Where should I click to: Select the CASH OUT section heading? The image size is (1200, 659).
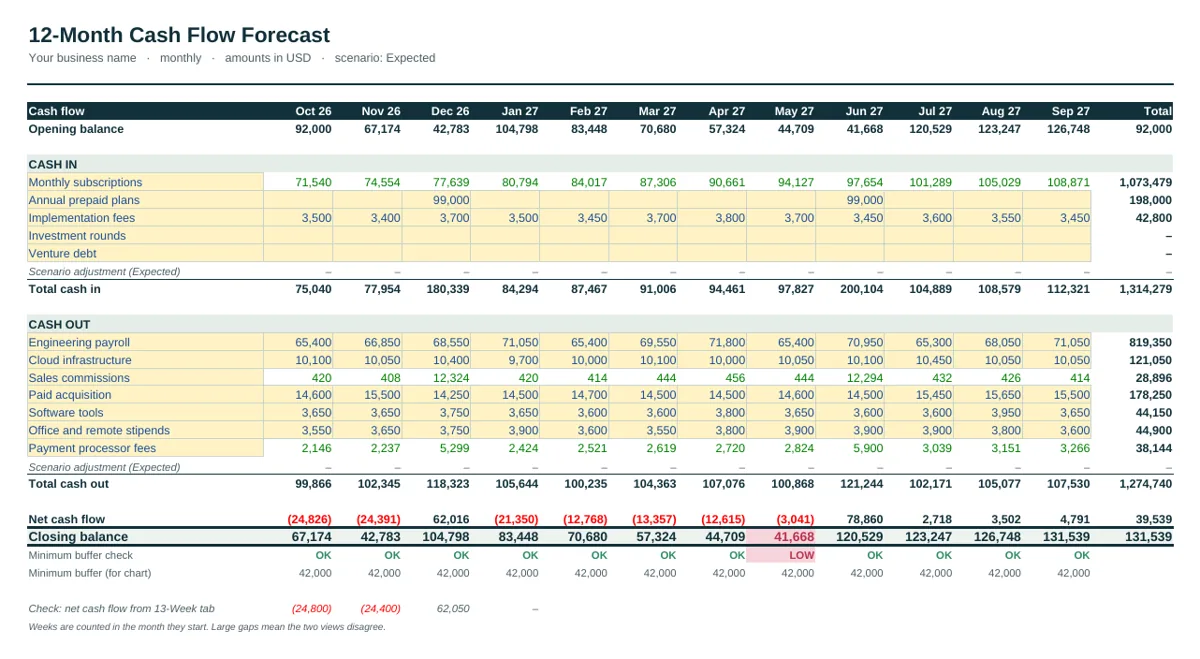click(x=58, y=325)
